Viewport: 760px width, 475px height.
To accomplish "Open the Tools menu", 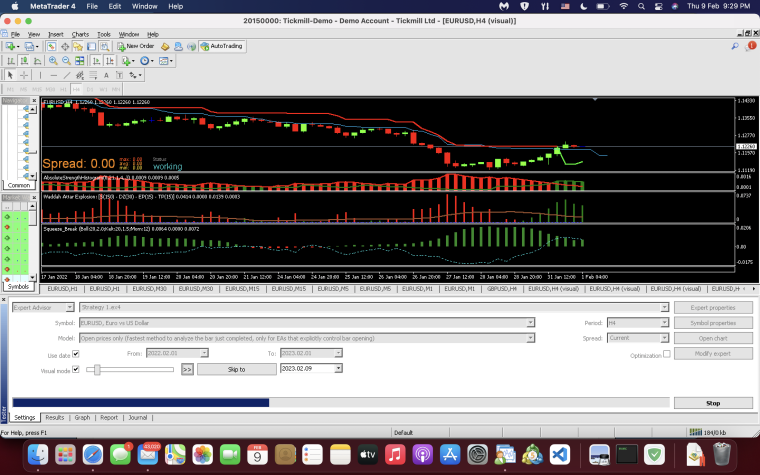I will point(104,34).
